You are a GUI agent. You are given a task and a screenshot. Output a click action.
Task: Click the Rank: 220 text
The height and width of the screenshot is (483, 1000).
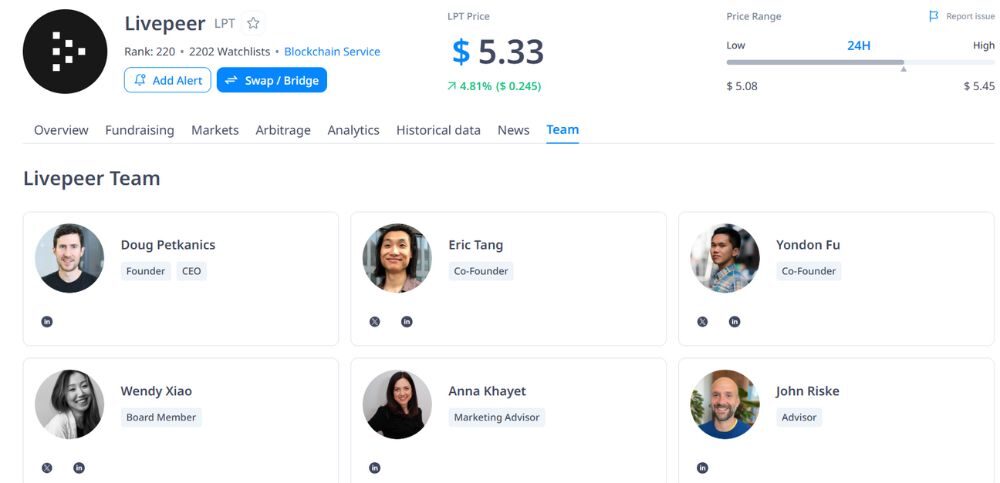150,52
